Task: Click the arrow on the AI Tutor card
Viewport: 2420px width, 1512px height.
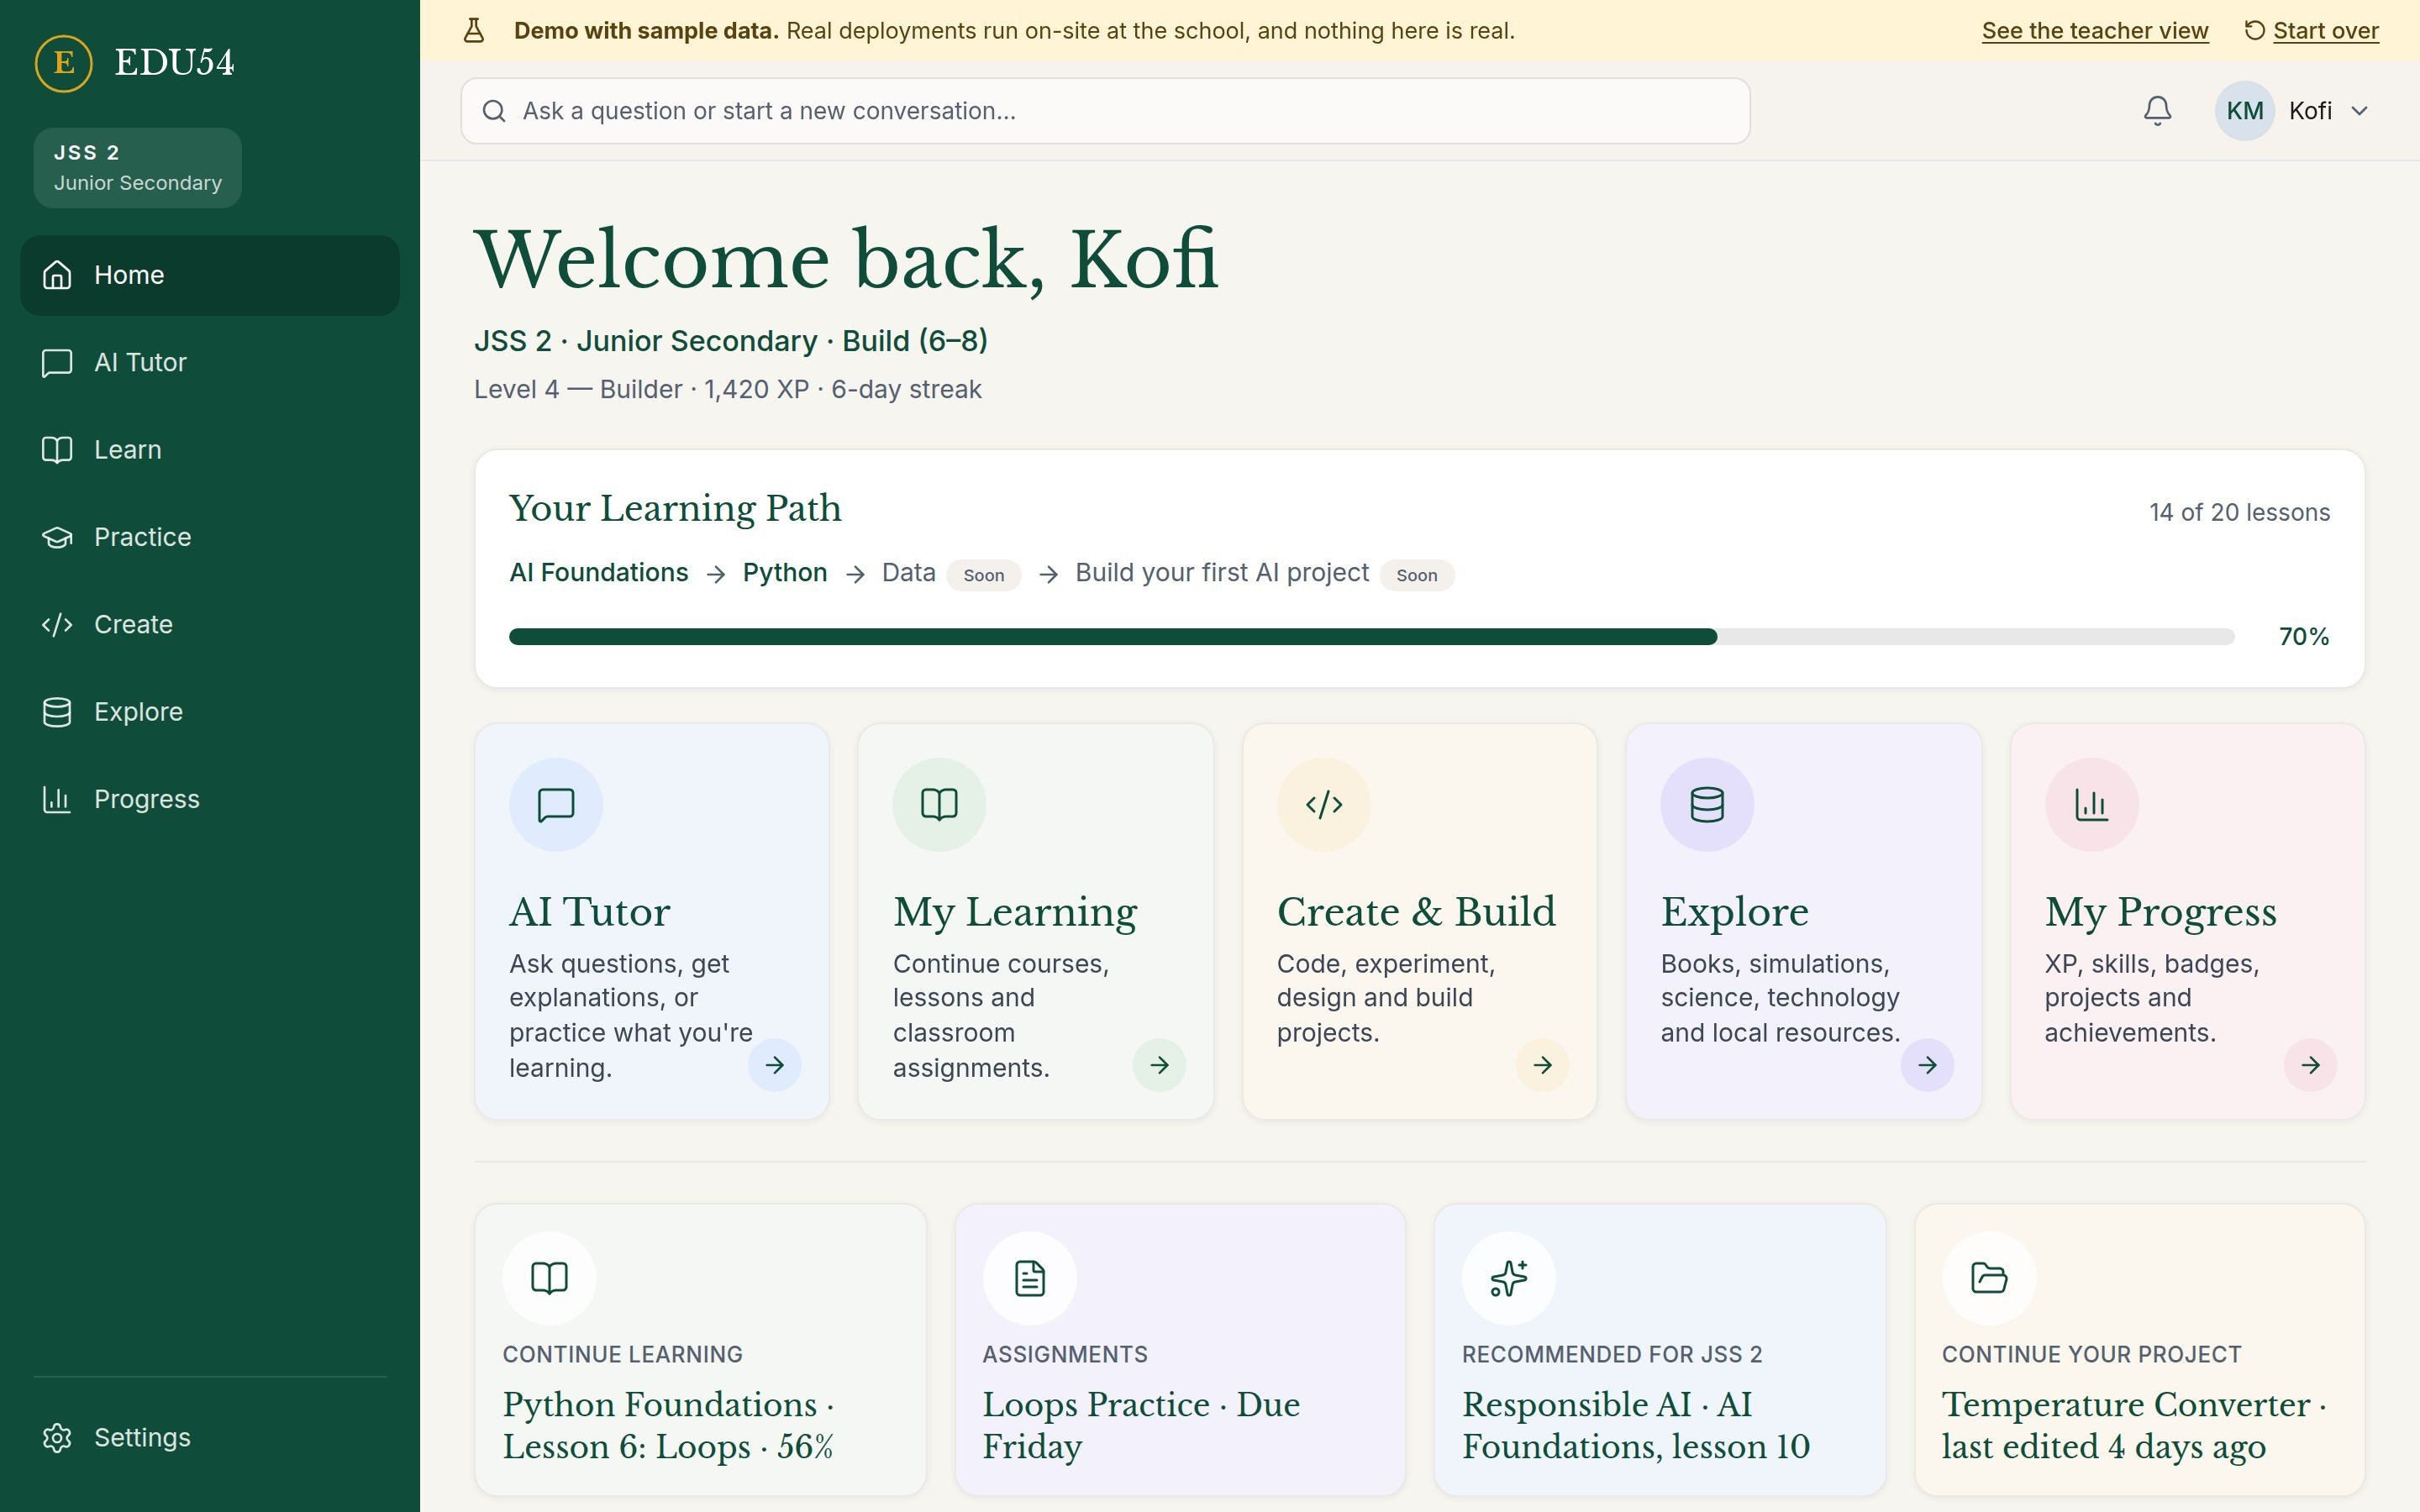Action: [x=775, y=1065]
